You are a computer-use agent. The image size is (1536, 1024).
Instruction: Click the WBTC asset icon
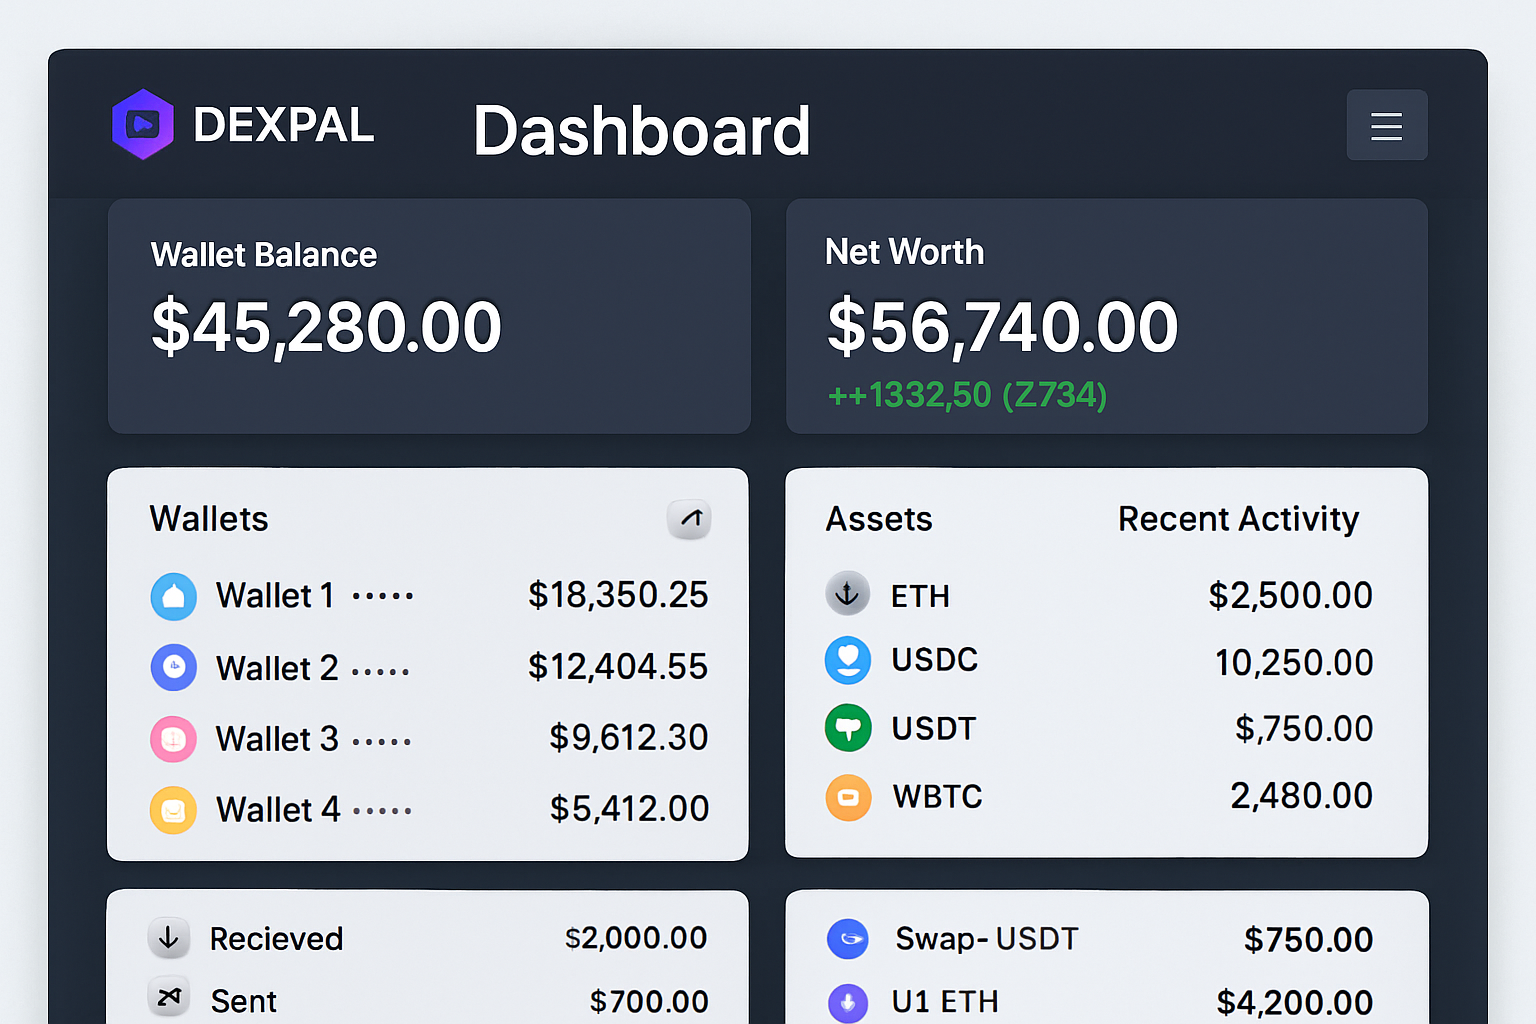[x=848, y=797]
